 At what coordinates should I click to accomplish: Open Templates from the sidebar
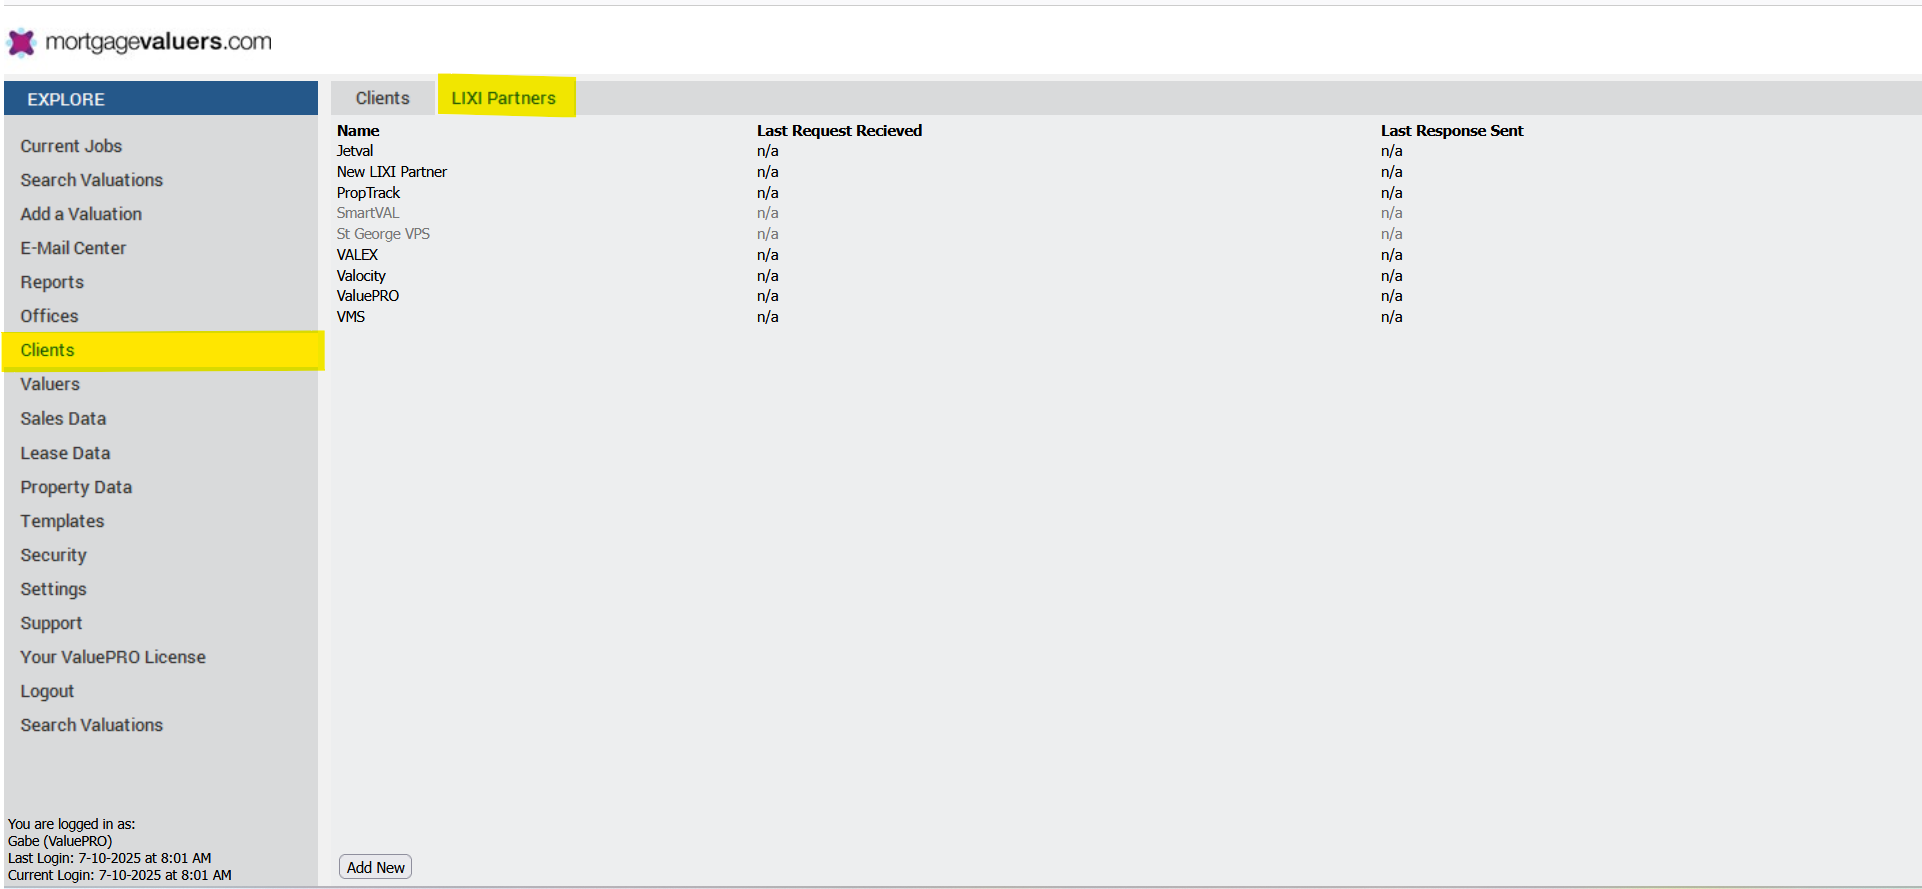coord(62,521)
